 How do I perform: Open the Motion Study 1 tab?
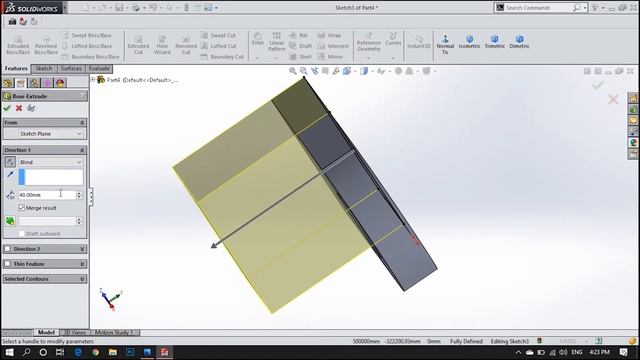click(113, 333)
